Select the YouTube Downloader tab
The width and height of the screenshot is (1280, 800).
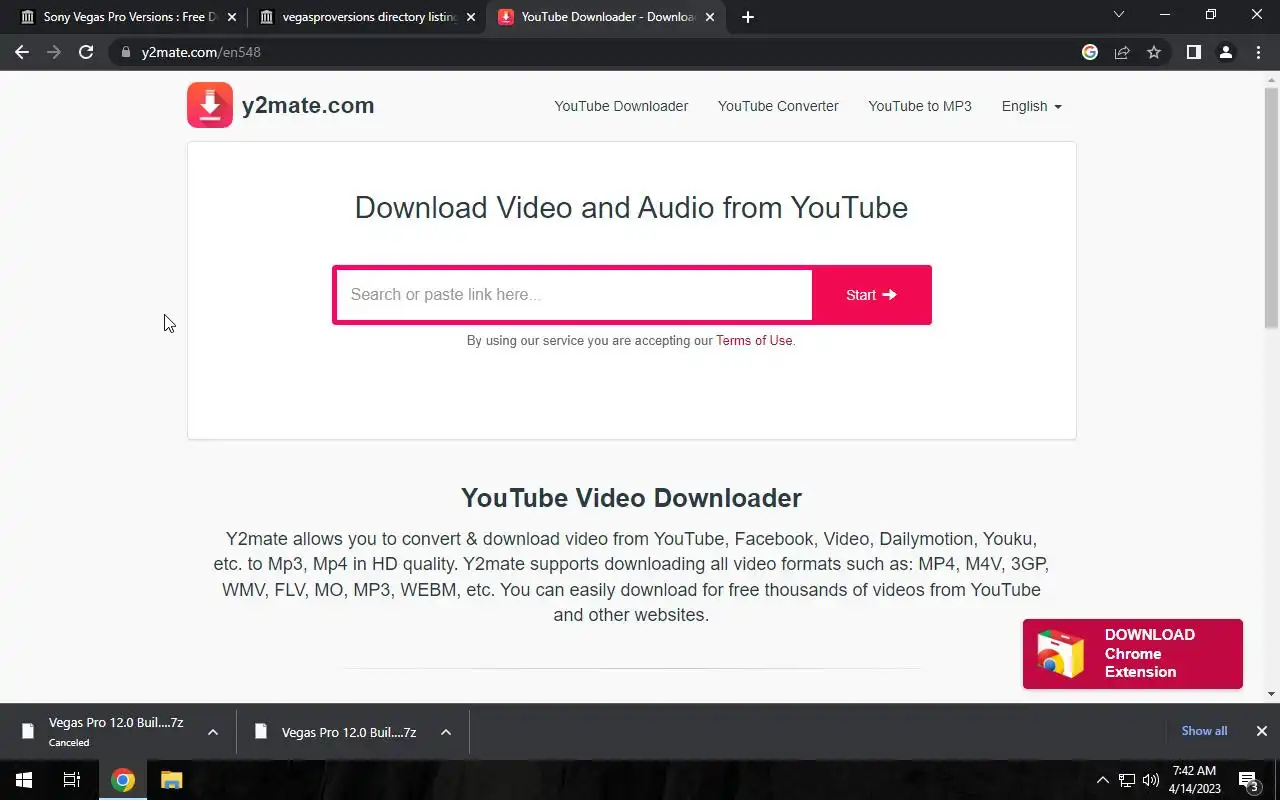(605, 17)
